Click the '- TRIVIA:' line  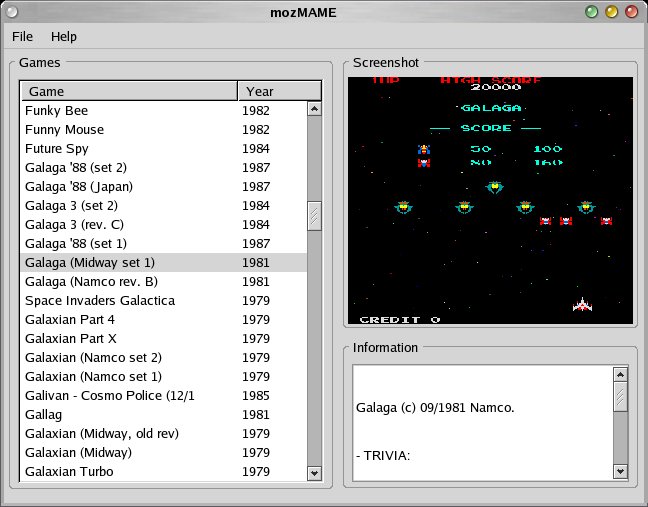click(383, 455)
